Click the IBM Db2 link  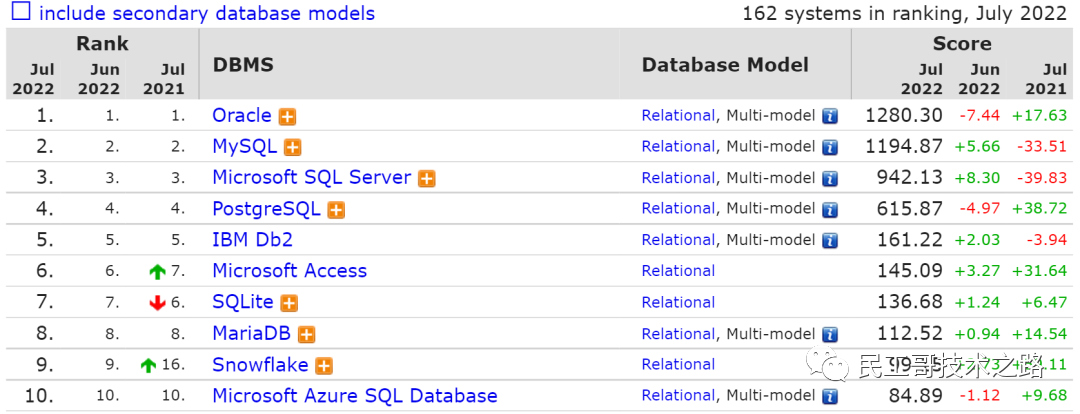click(252, 240)
